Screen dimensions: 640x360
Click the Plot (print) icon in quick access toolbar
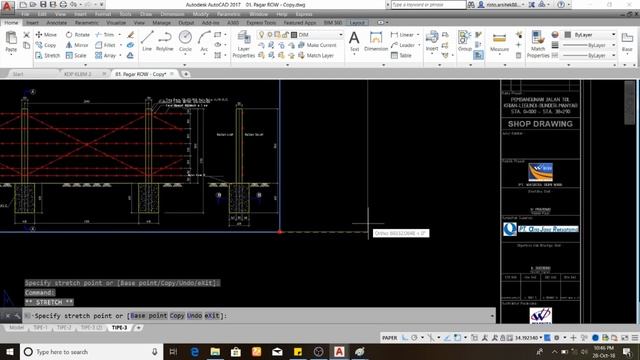[x=63, y=4]
